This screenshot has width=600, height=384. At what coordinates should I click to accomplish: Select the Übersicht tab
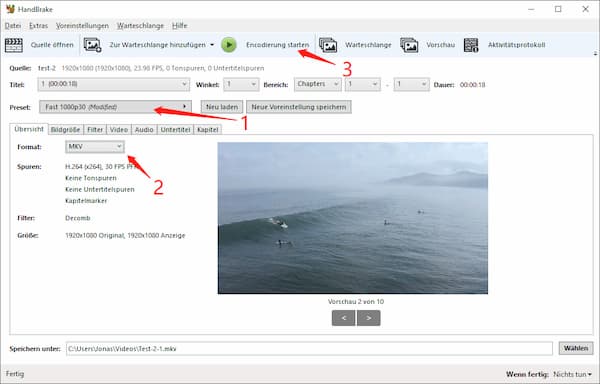(29, 129)
